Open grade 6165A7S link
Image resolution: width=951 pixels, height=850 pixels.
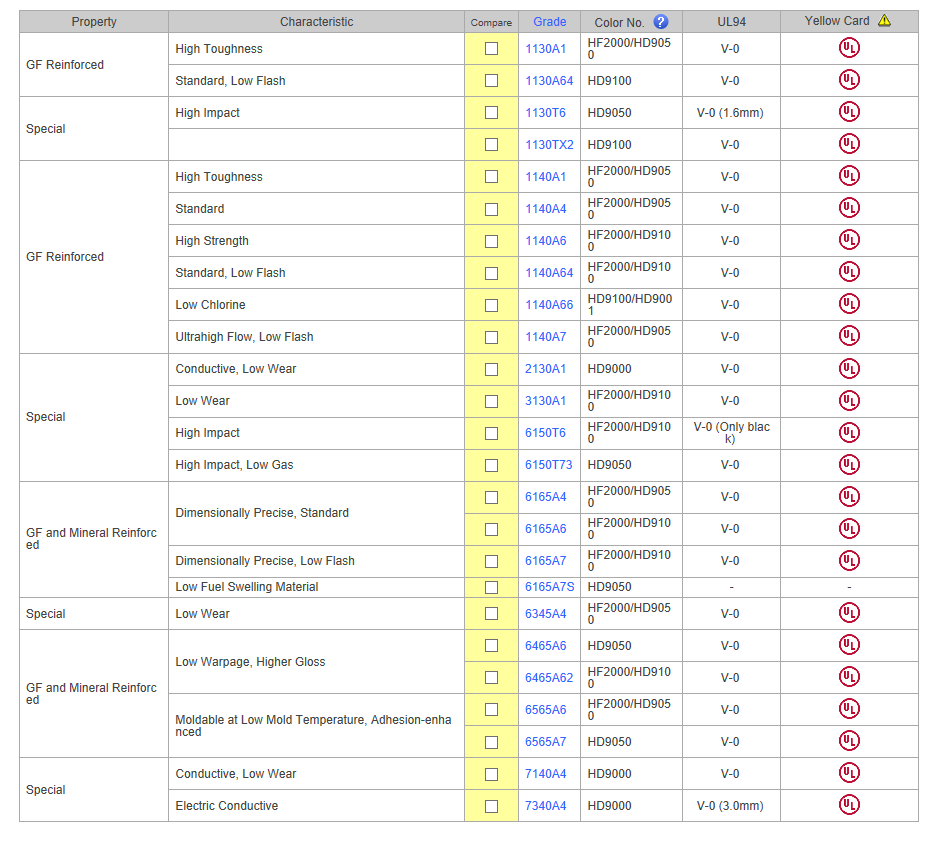coord(549,587)
